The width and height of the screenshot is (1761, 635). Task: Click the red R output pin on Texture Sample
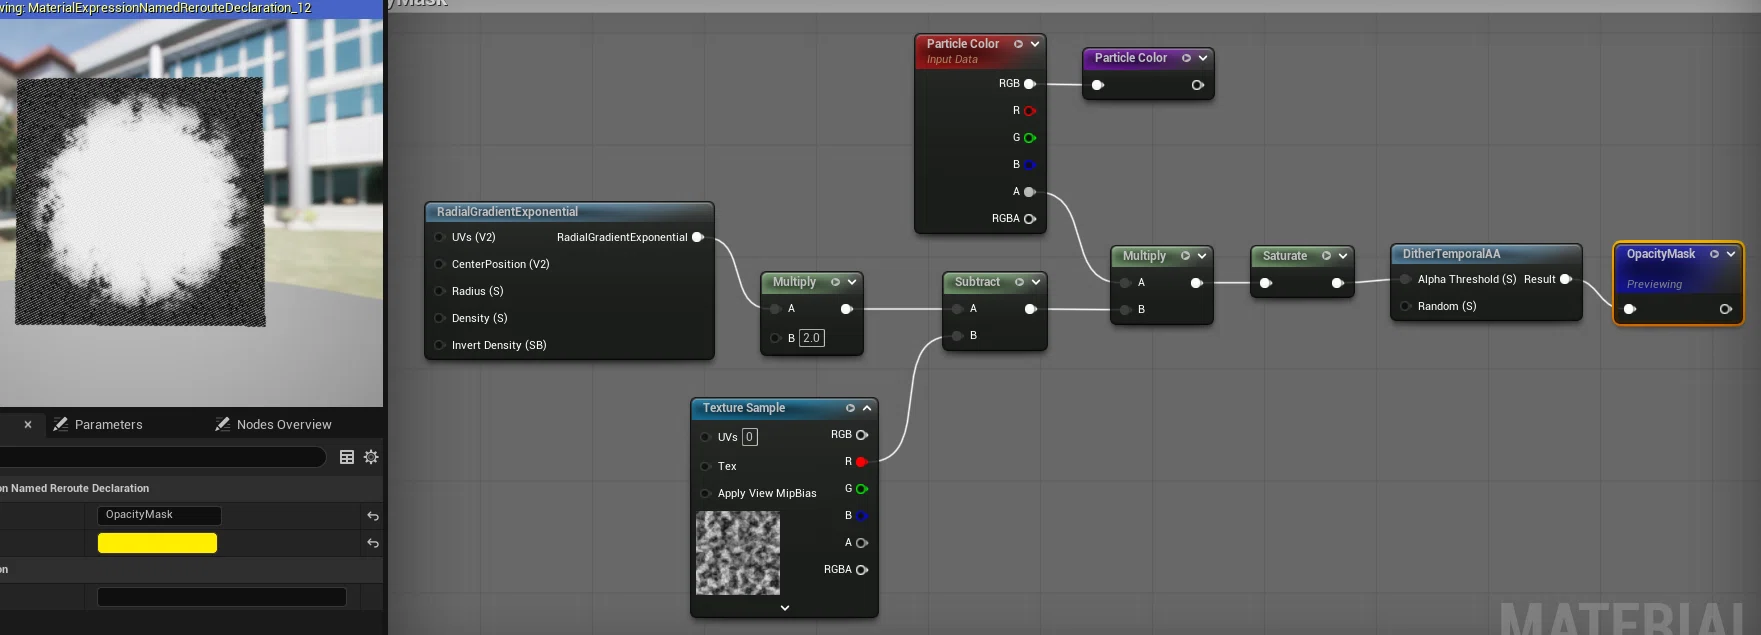pos(861,462)
